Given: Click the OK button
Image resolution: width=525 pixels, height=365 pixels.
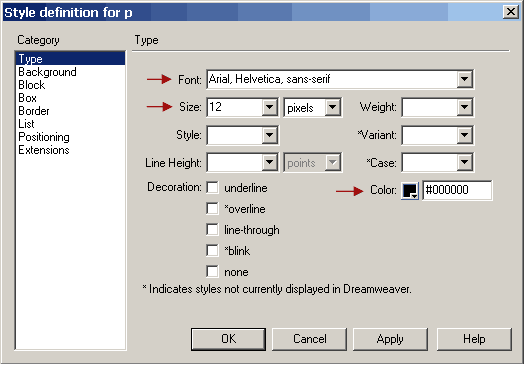Looking at the screenshot, I should tap(228, 339).
